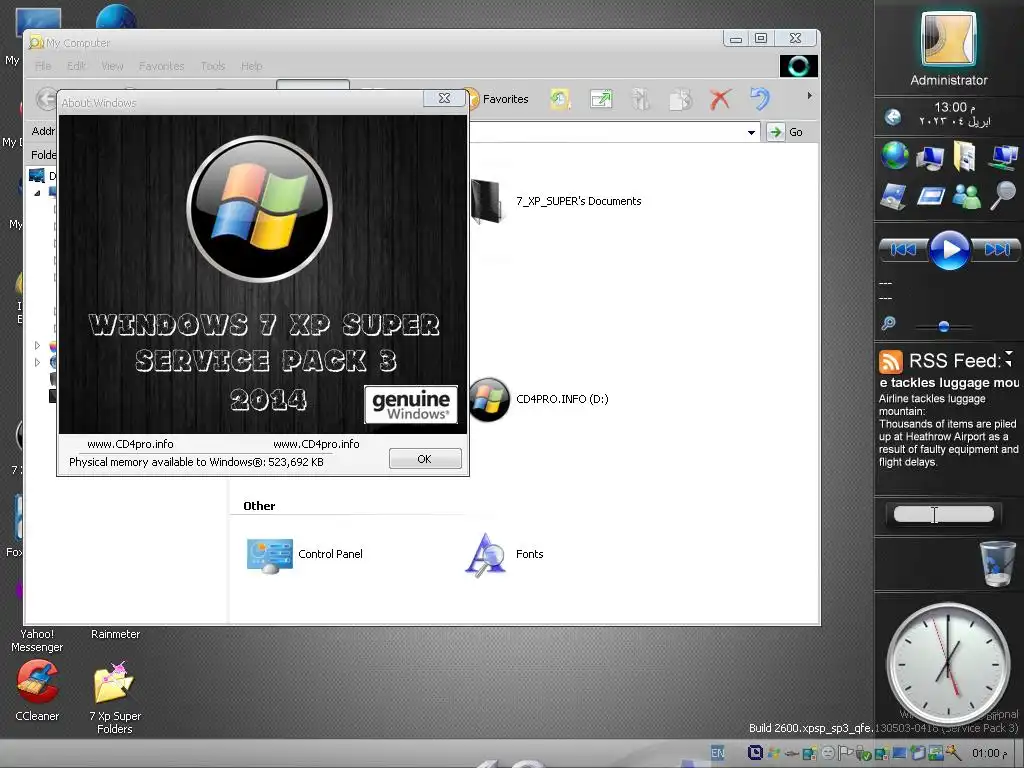Open the Tools menu

pyautogui.click(x=213, y=66)
